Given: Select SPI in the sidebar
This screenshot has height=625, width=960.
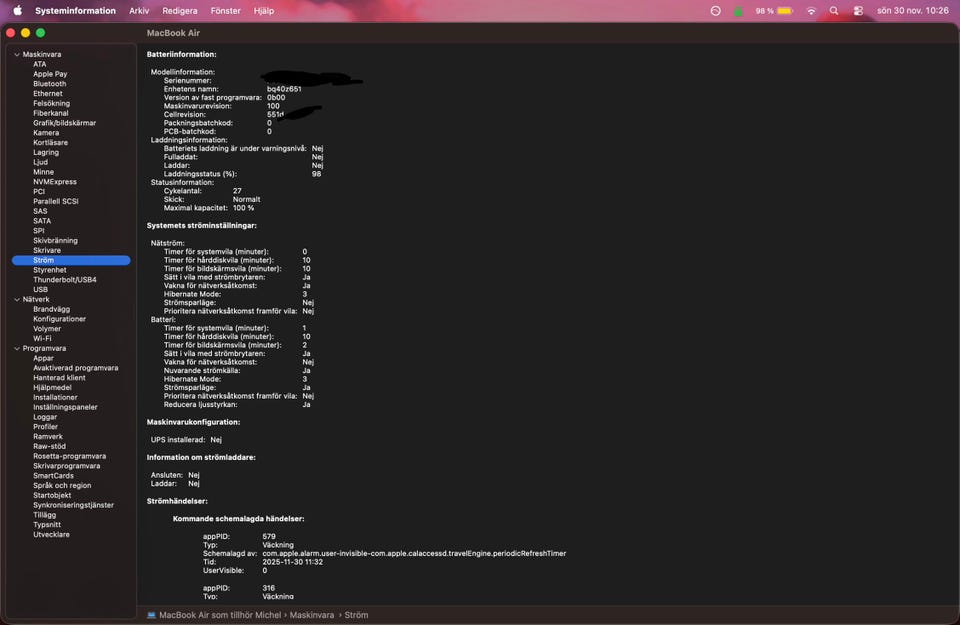Looking at the screenshot, I should pyautogui.click(x=39, y=231).
